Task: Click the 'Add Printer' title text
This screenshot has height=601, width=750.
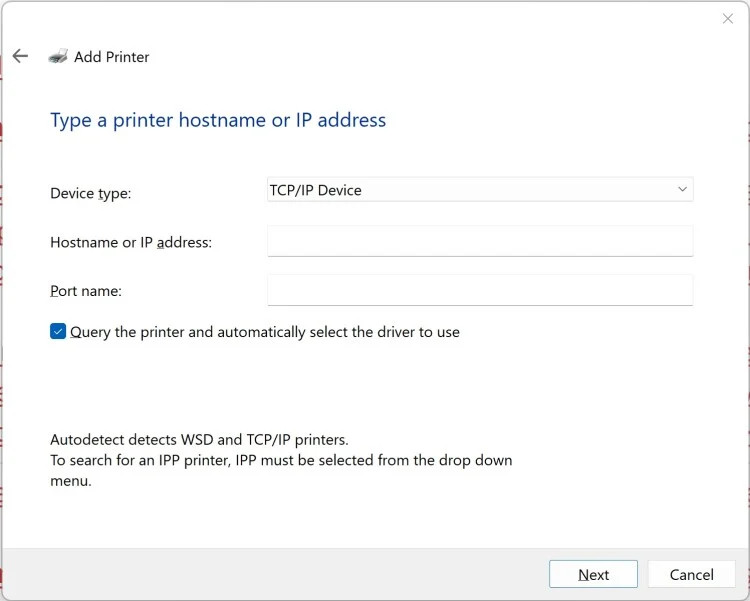Action: [x=112, y=57]
